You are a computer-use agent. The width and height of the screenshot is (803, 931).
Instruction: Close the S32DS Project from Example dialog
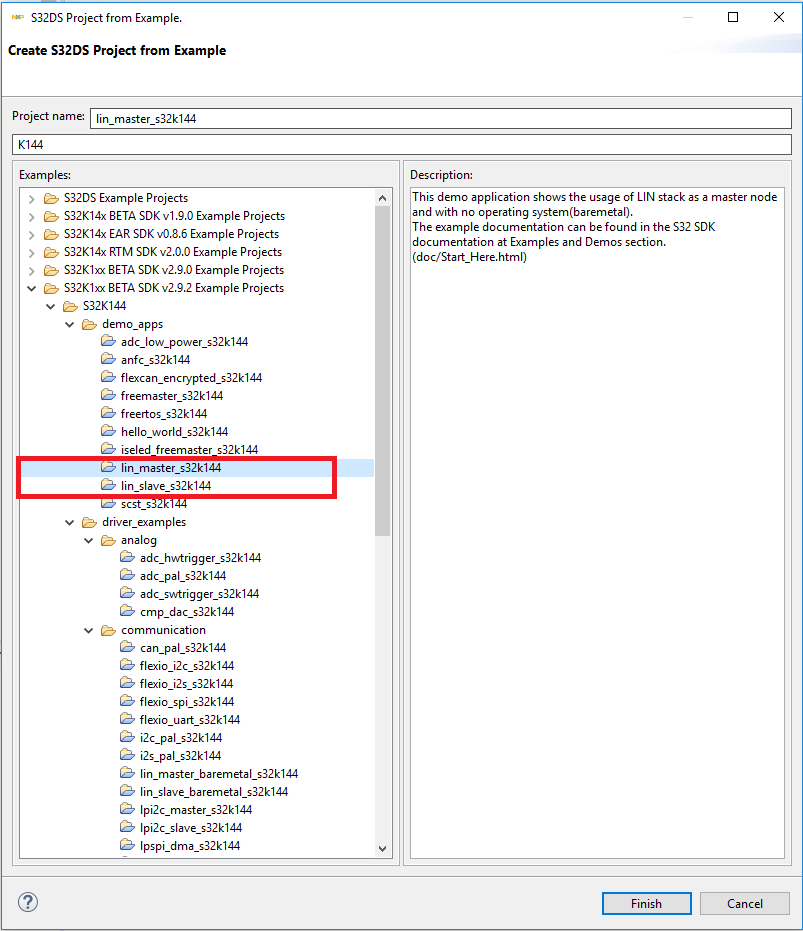point(779,17)
